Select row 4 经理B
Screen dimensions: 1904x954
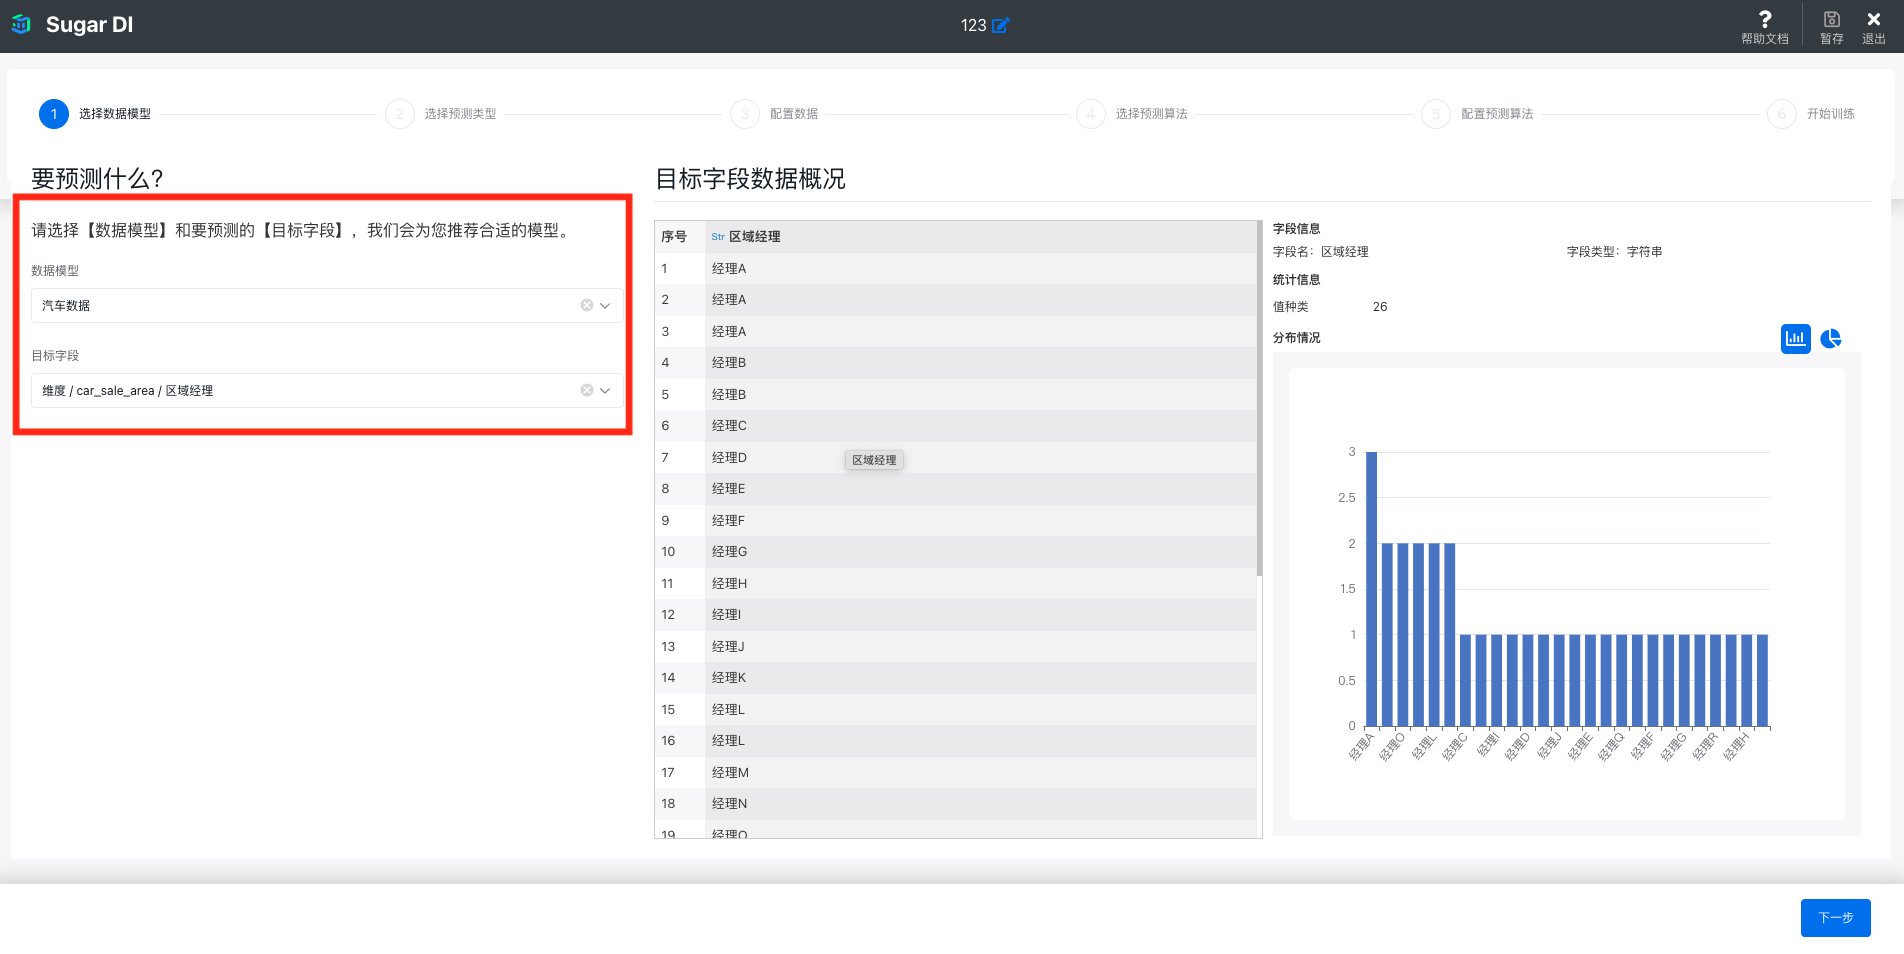[x=955, y=362]
